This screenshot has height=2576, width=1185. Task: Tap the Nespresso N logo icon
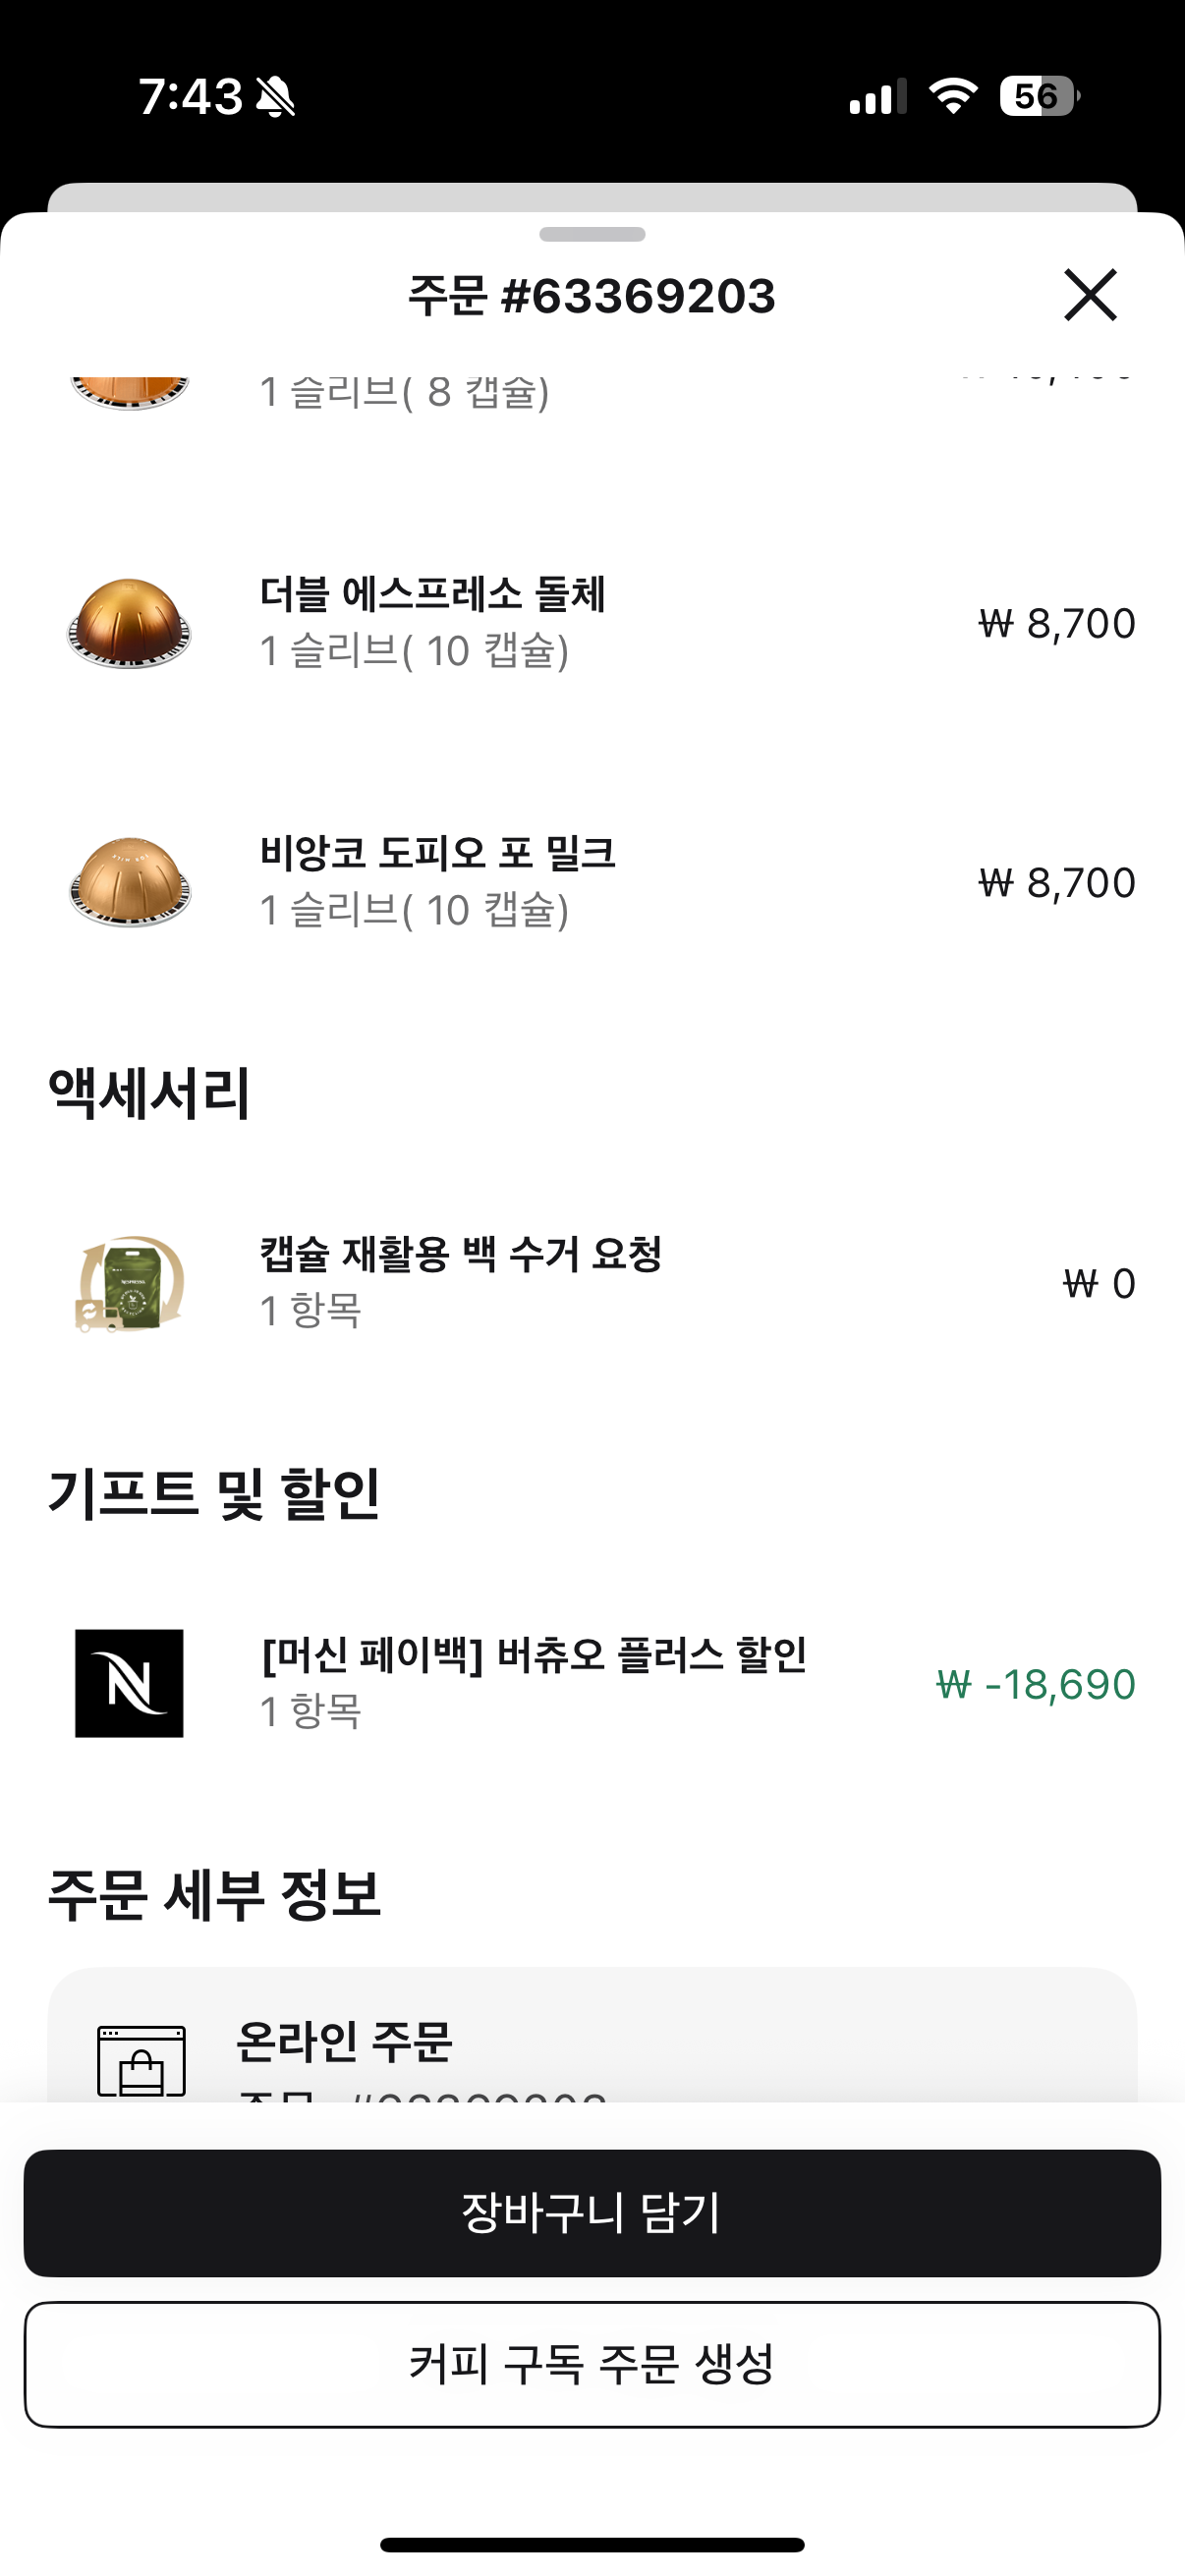coord(129,1683)
